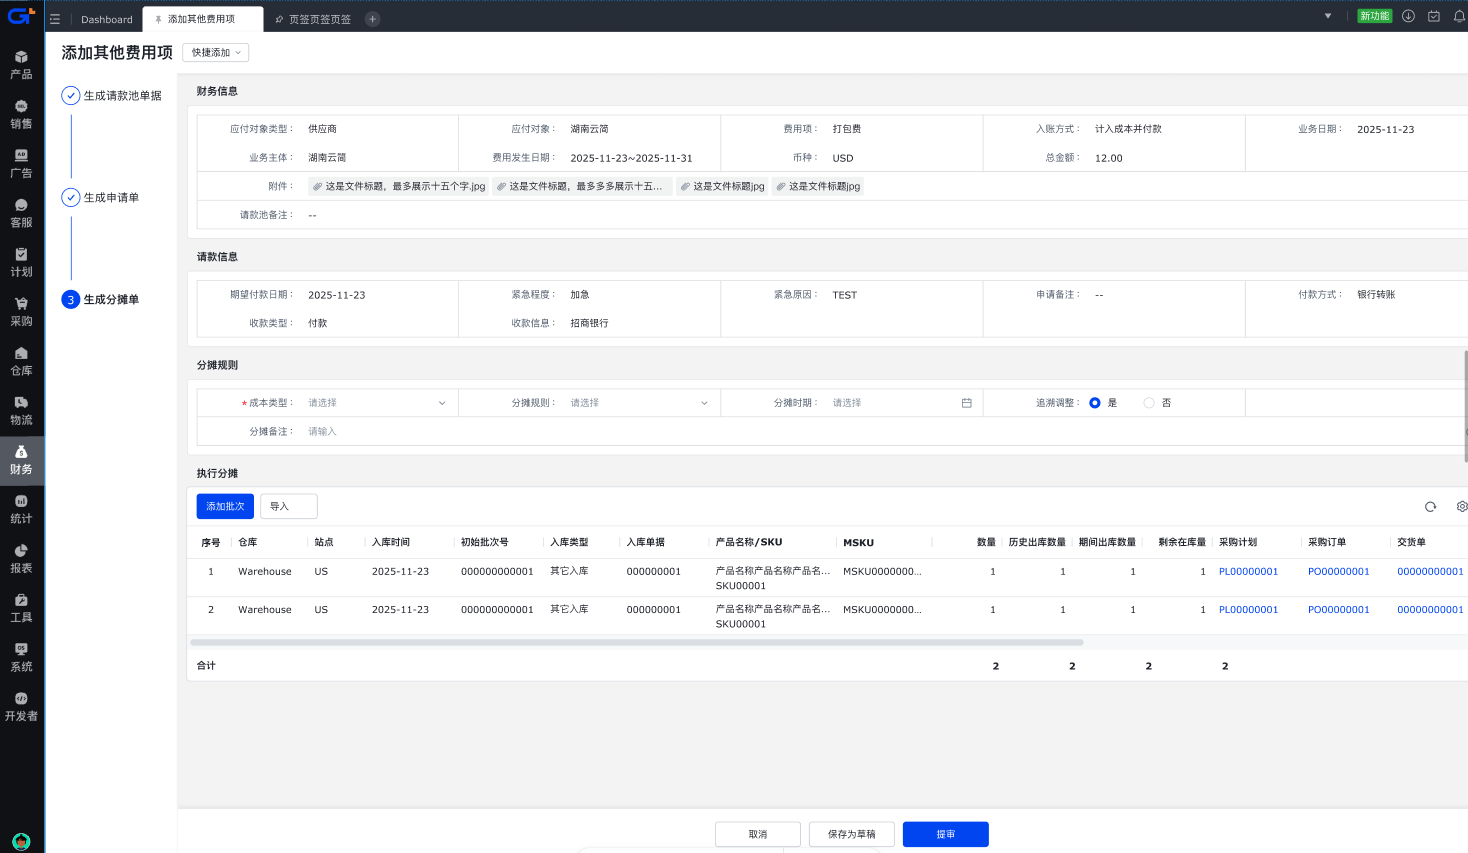Submit the form with 提审 button
Viewport: 1468px width, 853px height.
tap(945, 834)
